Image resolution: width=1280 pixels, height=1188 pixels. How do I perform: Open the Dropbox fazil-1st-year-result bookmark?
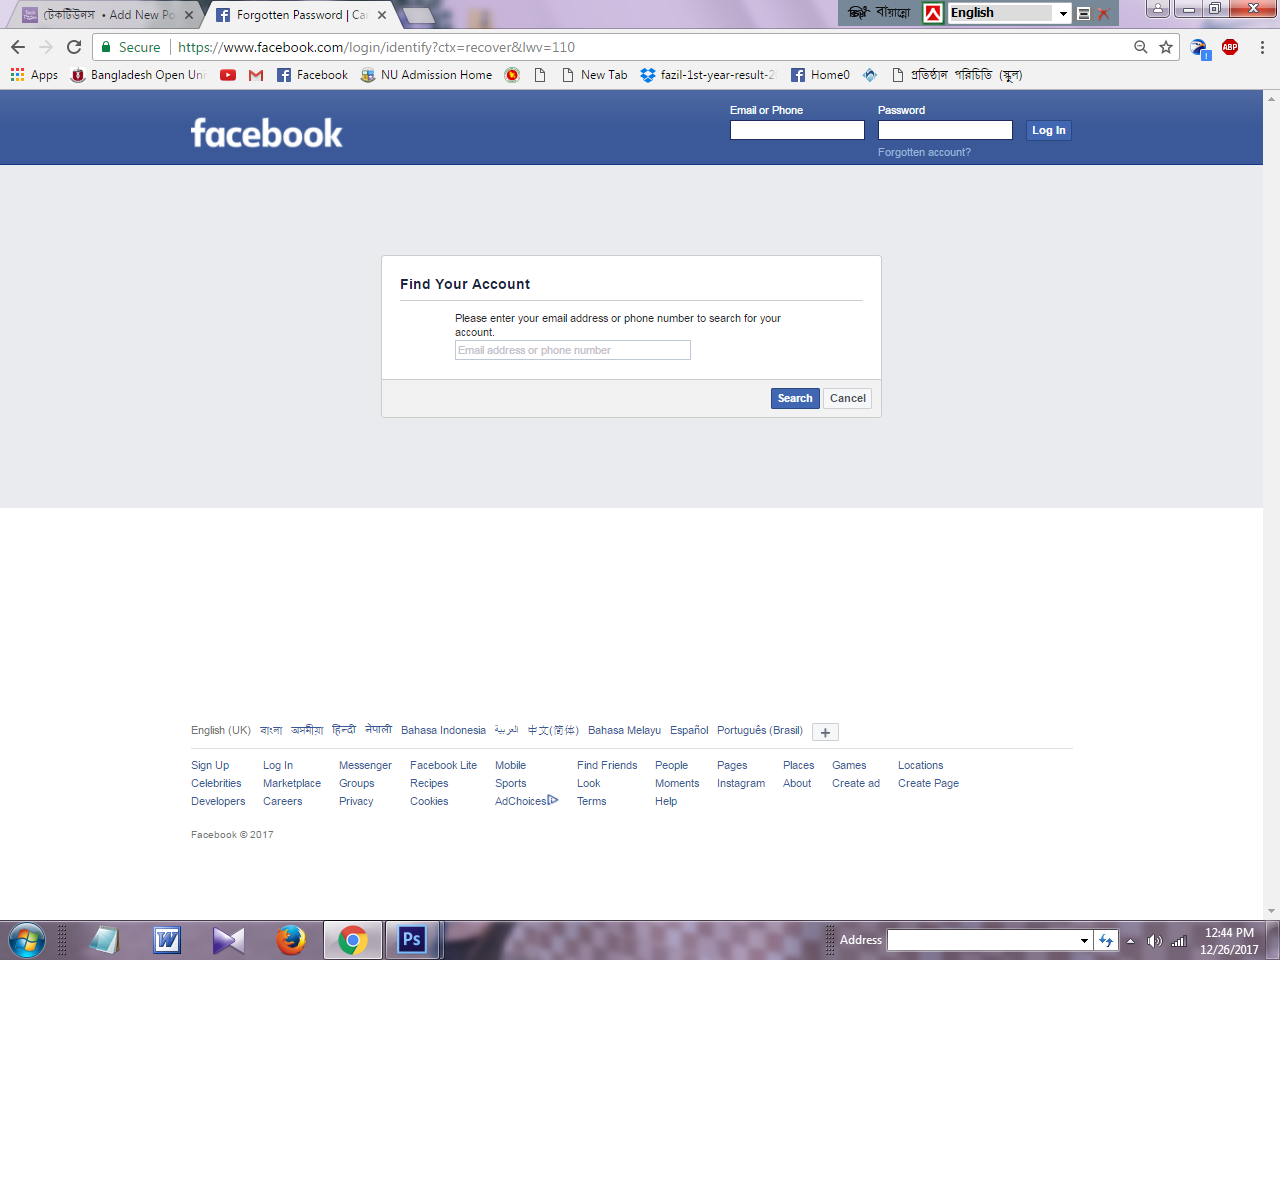(708, 75)
